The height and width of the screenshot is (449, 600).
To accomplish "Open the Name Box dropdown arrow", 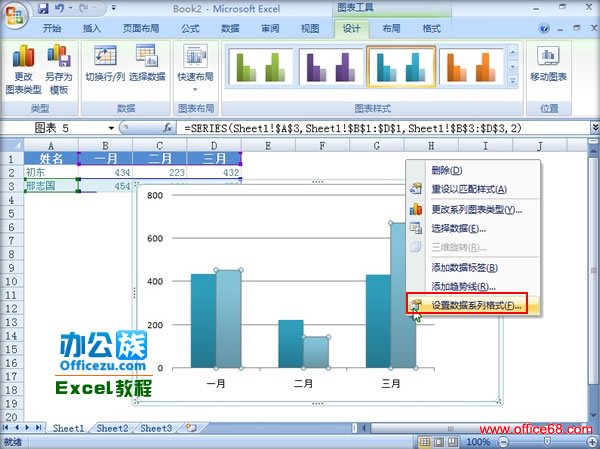I will coord(111,128).
